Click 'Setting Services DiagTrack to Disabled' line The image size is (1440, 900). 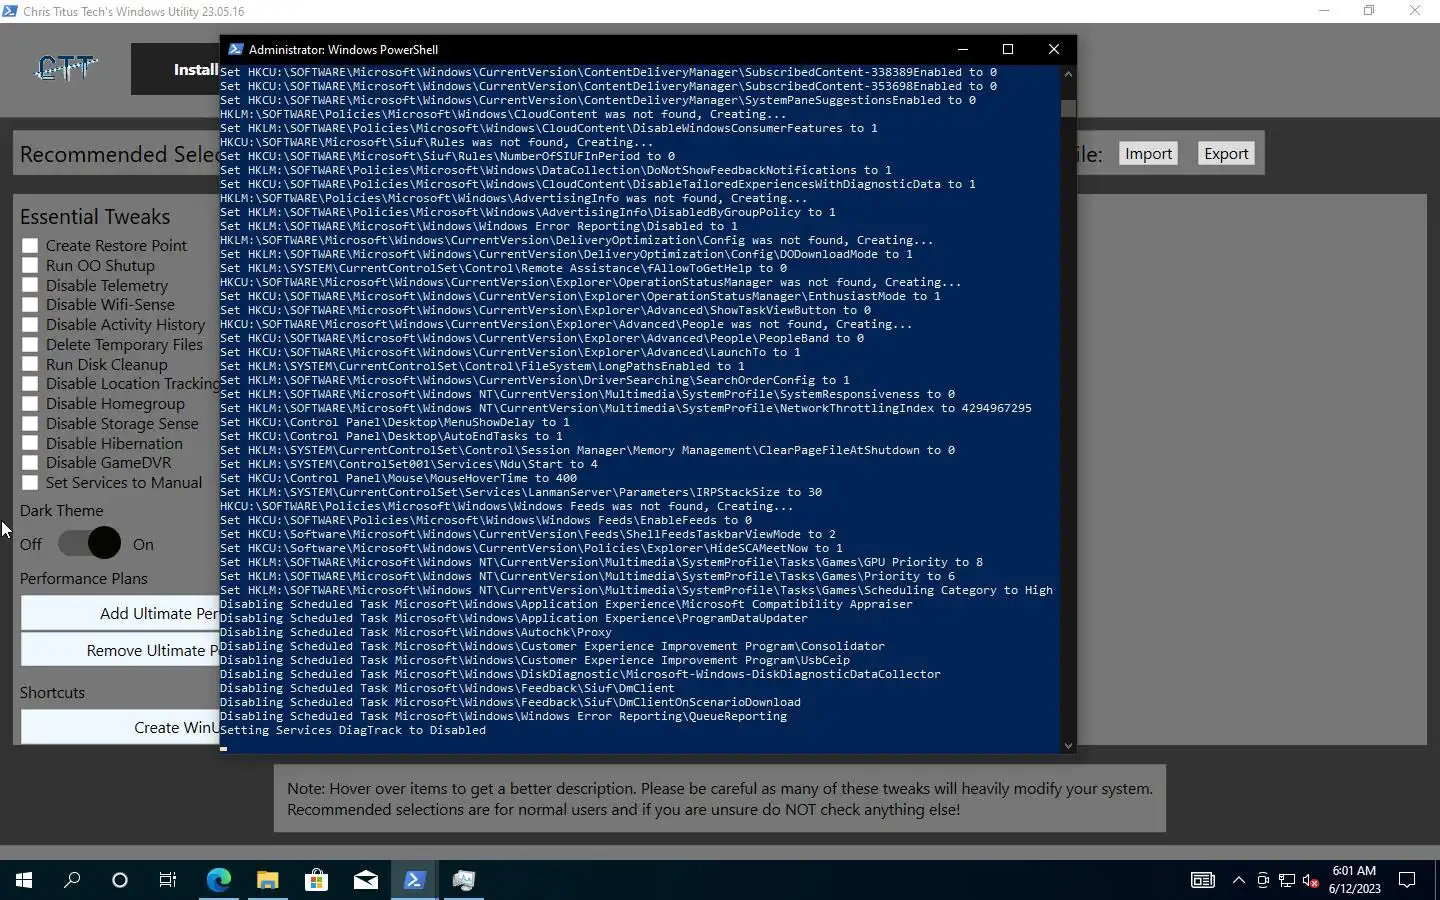tap(353, 730)
